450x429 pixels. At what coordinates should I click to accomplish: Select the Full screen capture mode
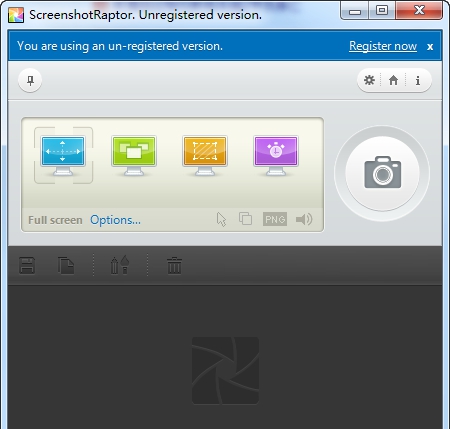63,155
